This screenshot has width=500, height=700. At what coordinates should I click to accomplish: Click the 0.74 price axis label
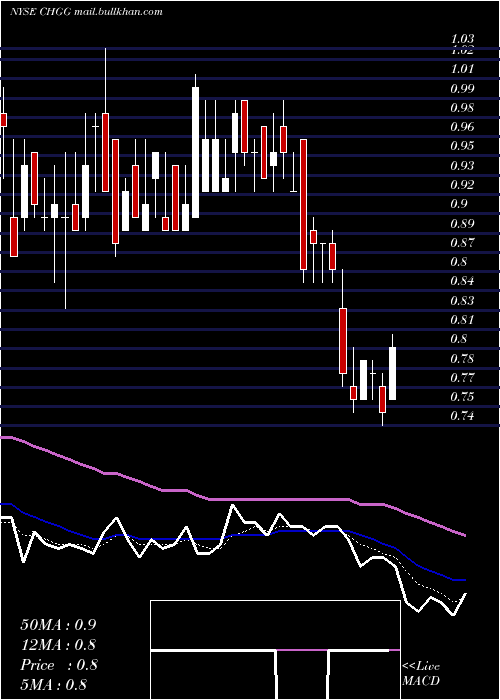click(x=462, y=416)
